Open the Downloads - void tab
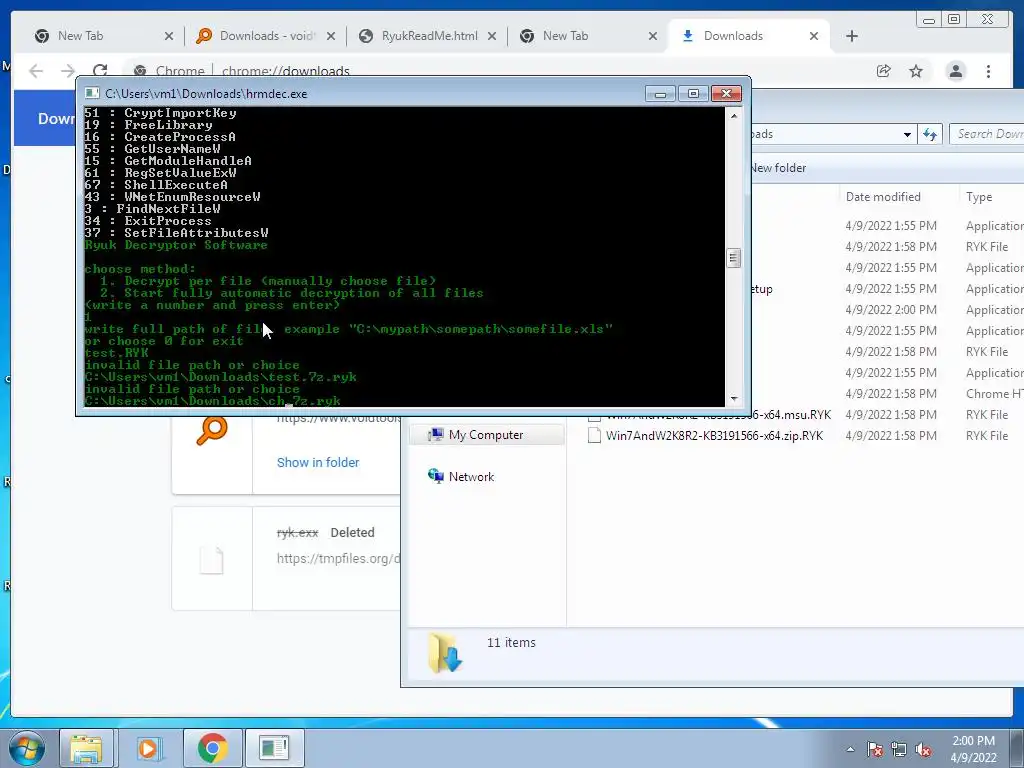Screen dimensions: 1024x768 tap(266, 36)
